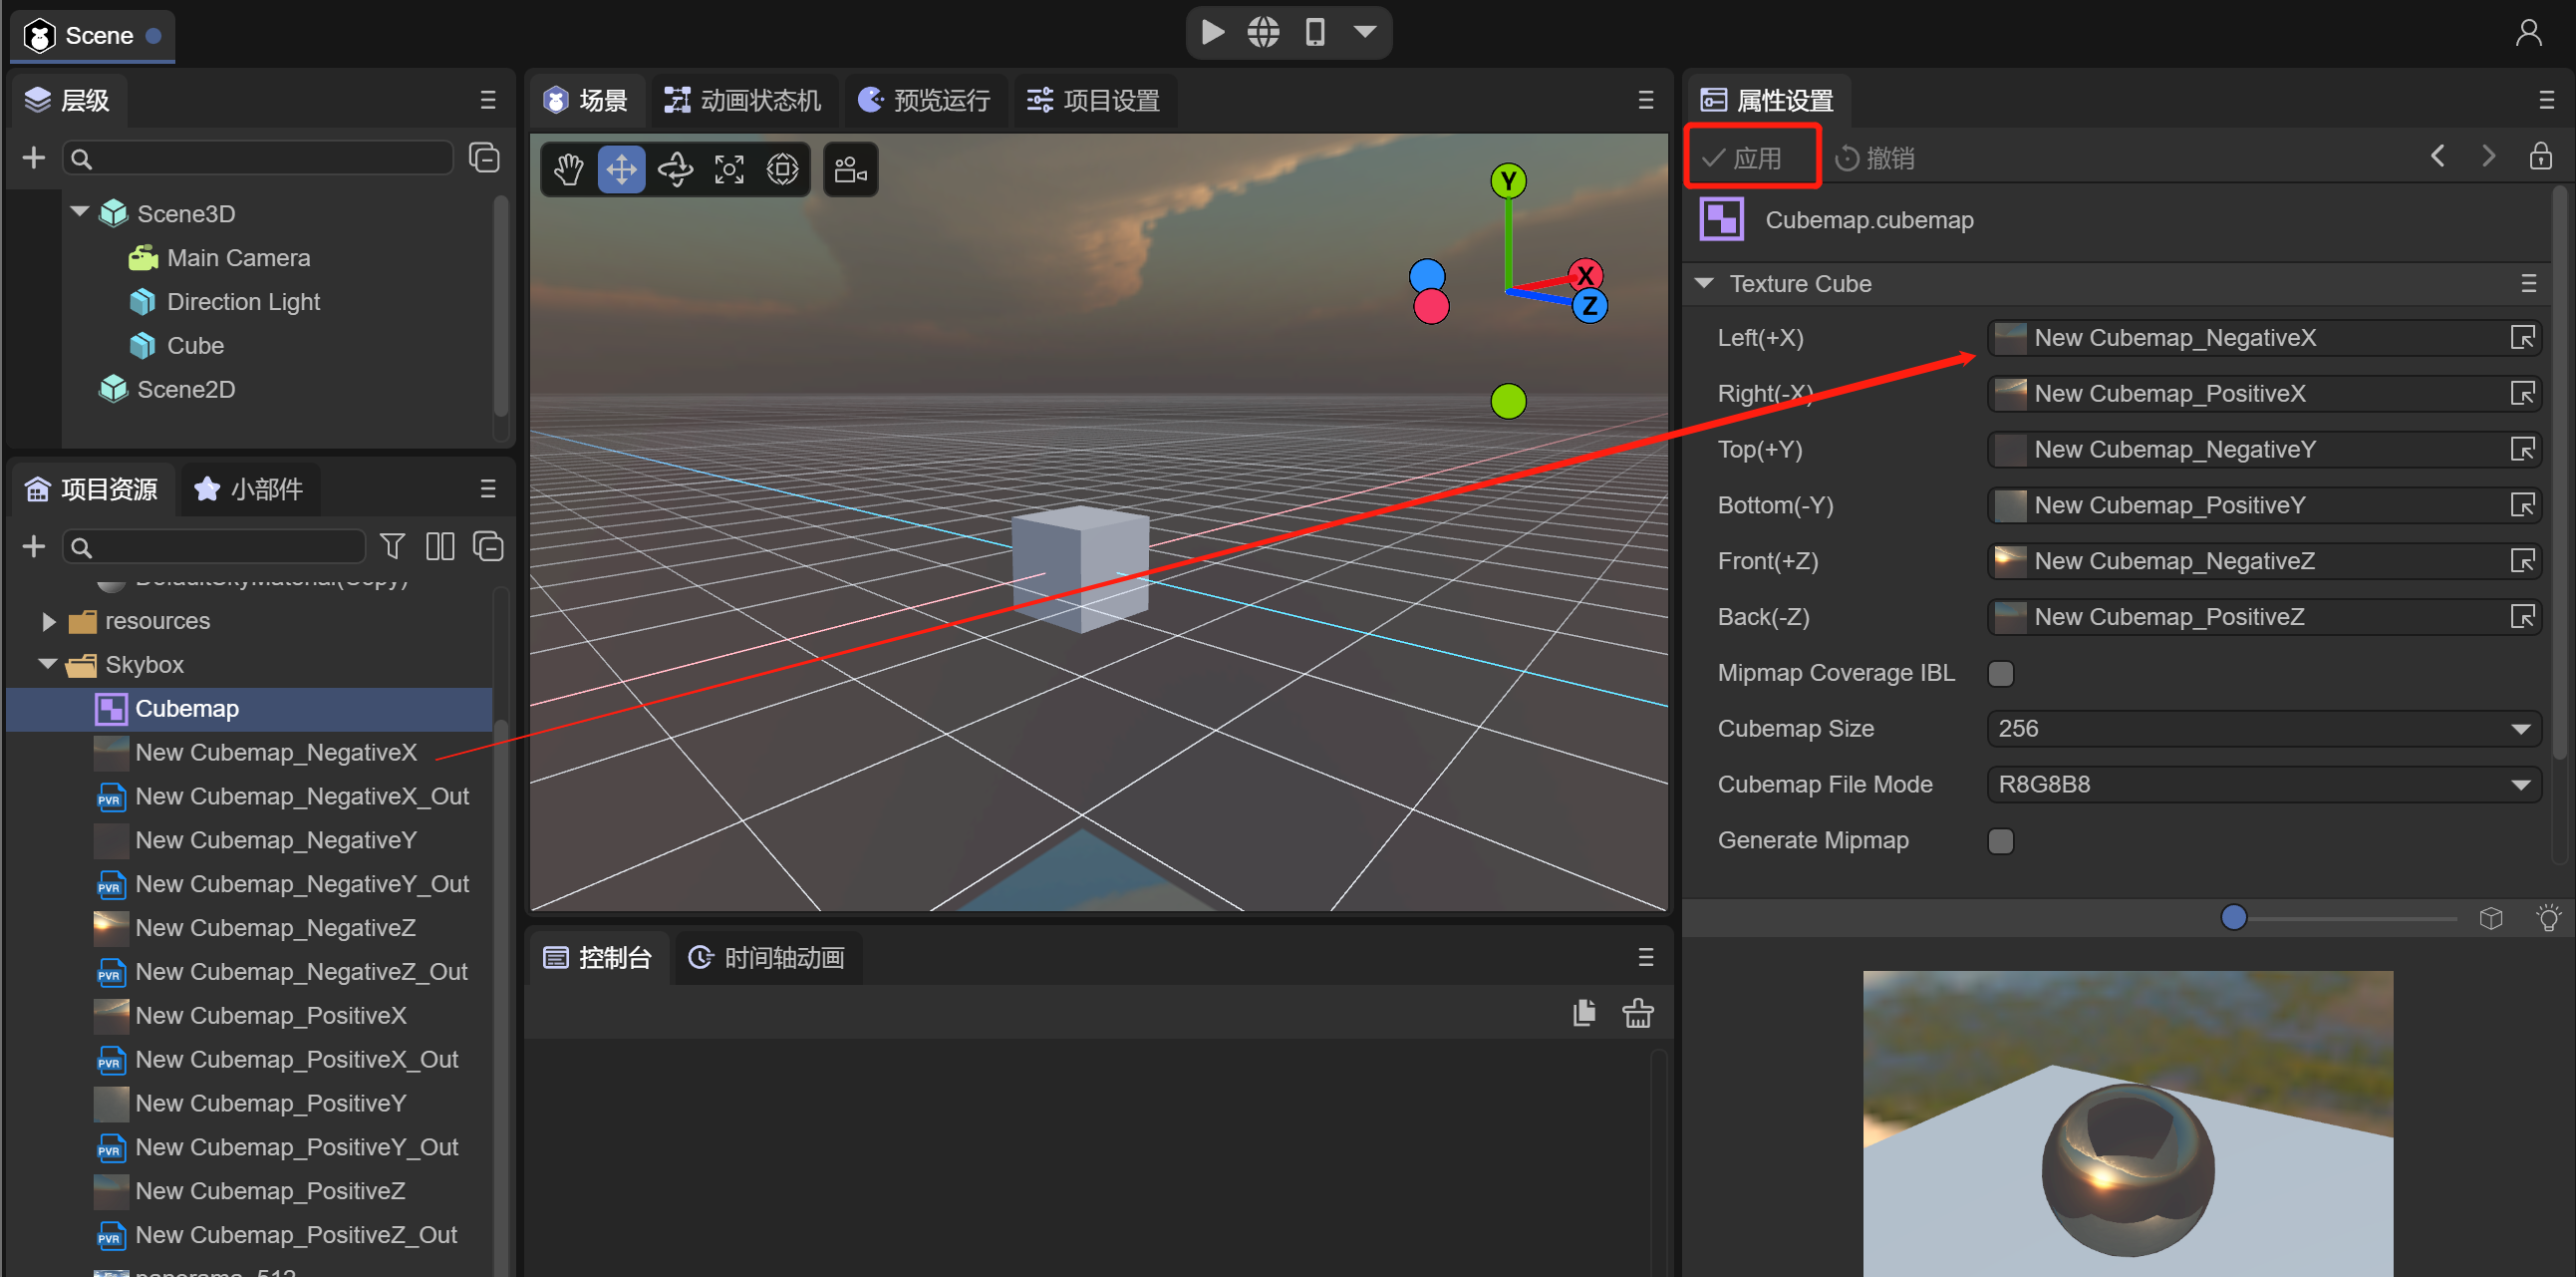Image resolution: width=2576 pixels, height=1277 pixels.
Task: Clear the console with the broom icon
Action: pos(1638,1013)
